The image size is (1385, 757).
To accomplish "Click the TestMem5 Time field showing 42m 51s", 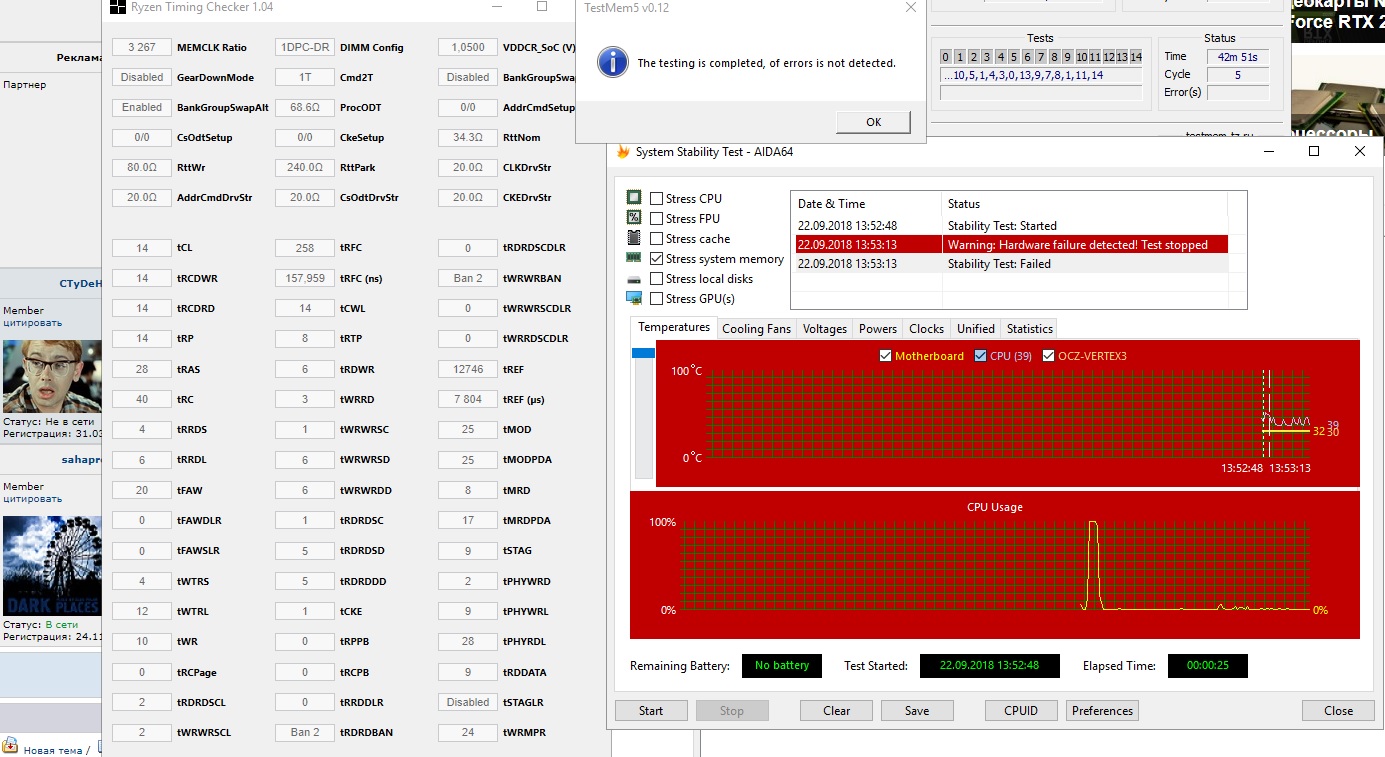I will click(1237, 57).
